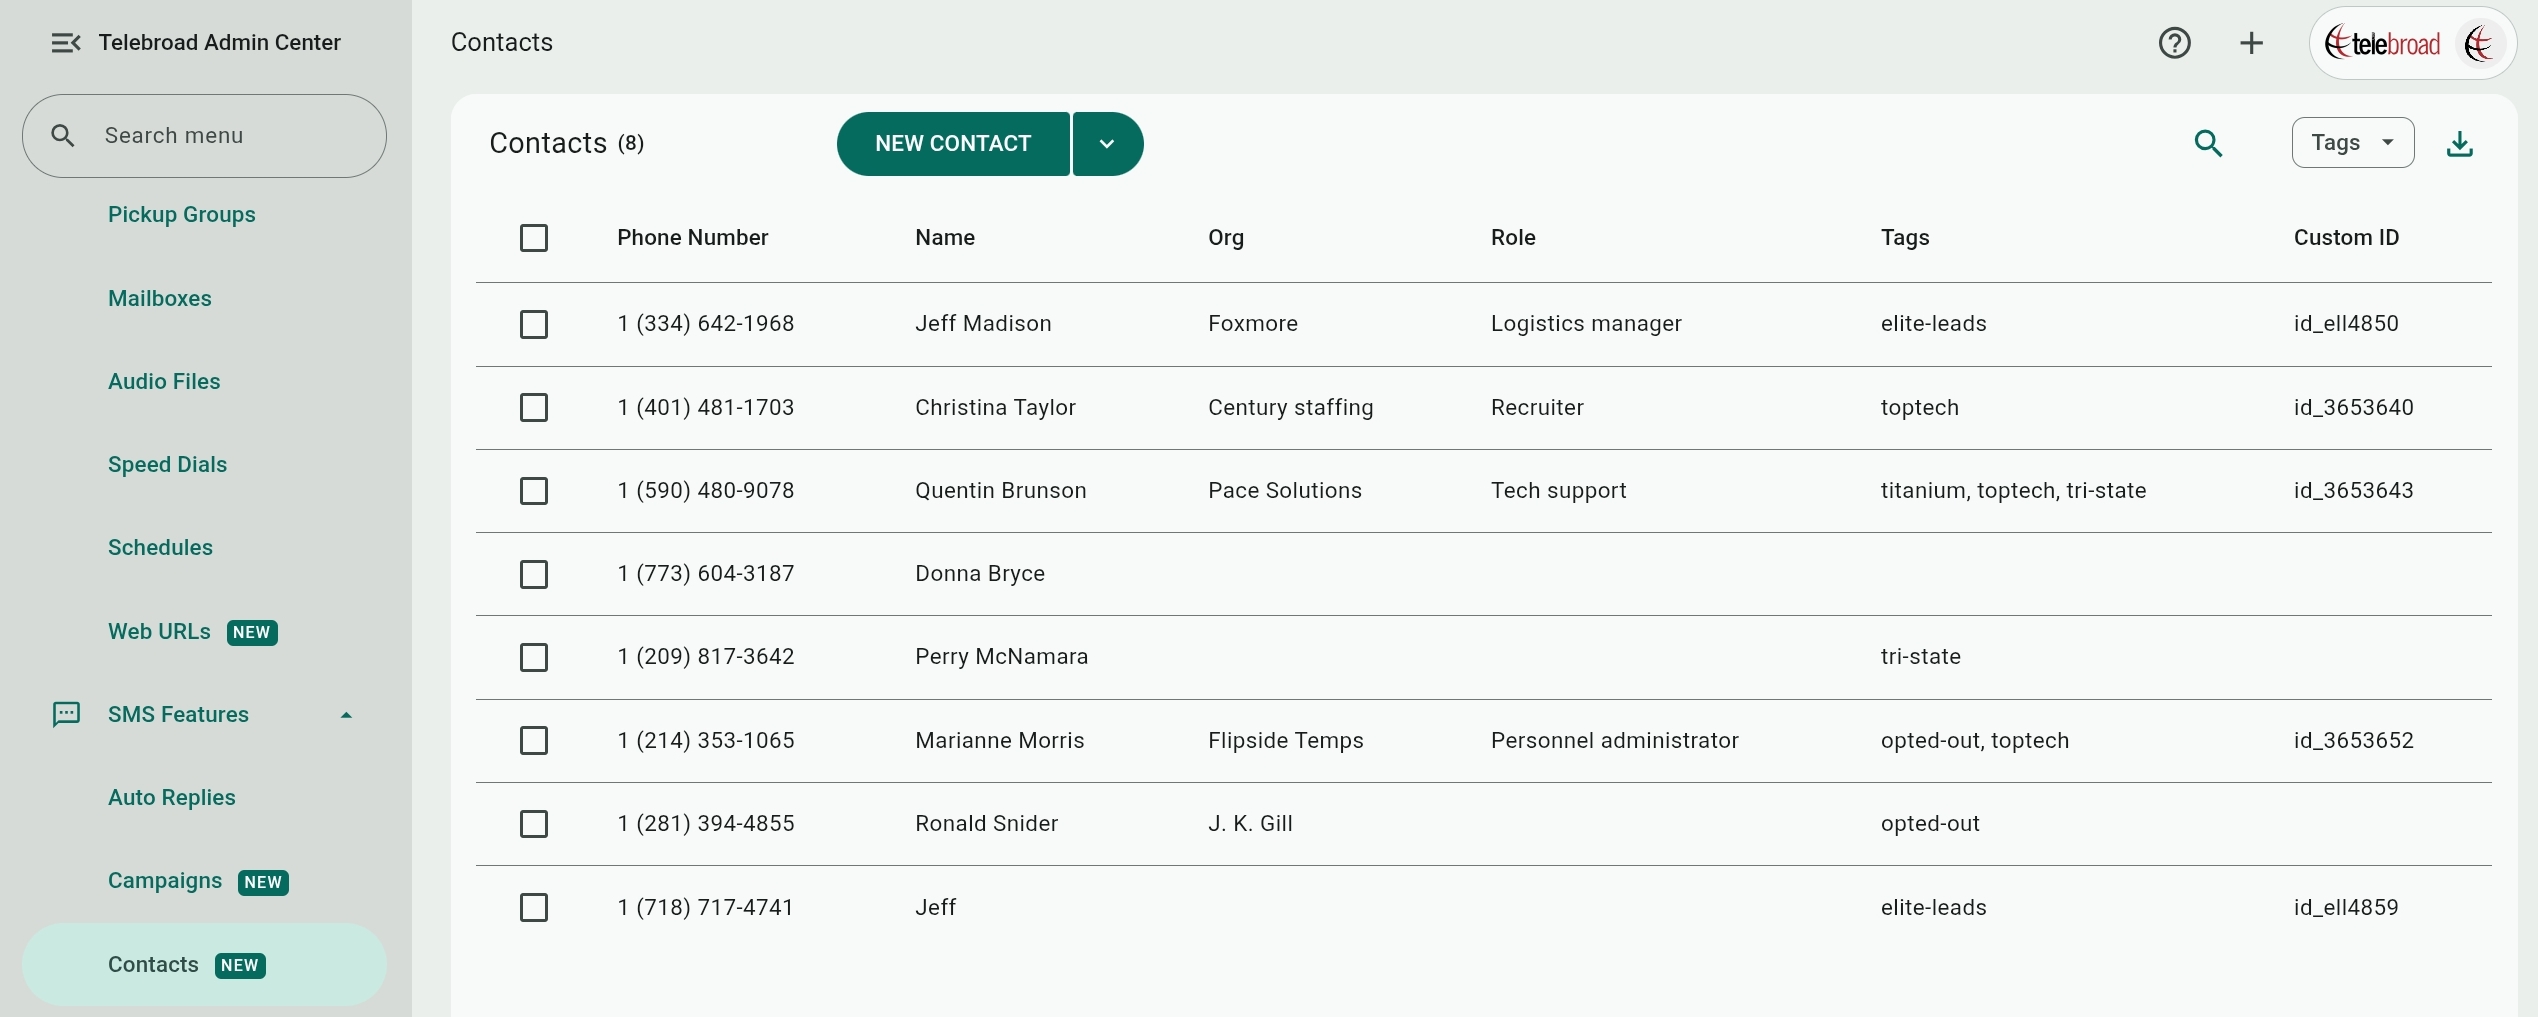Select Donna Bryce's checkbox

(534, 574)
